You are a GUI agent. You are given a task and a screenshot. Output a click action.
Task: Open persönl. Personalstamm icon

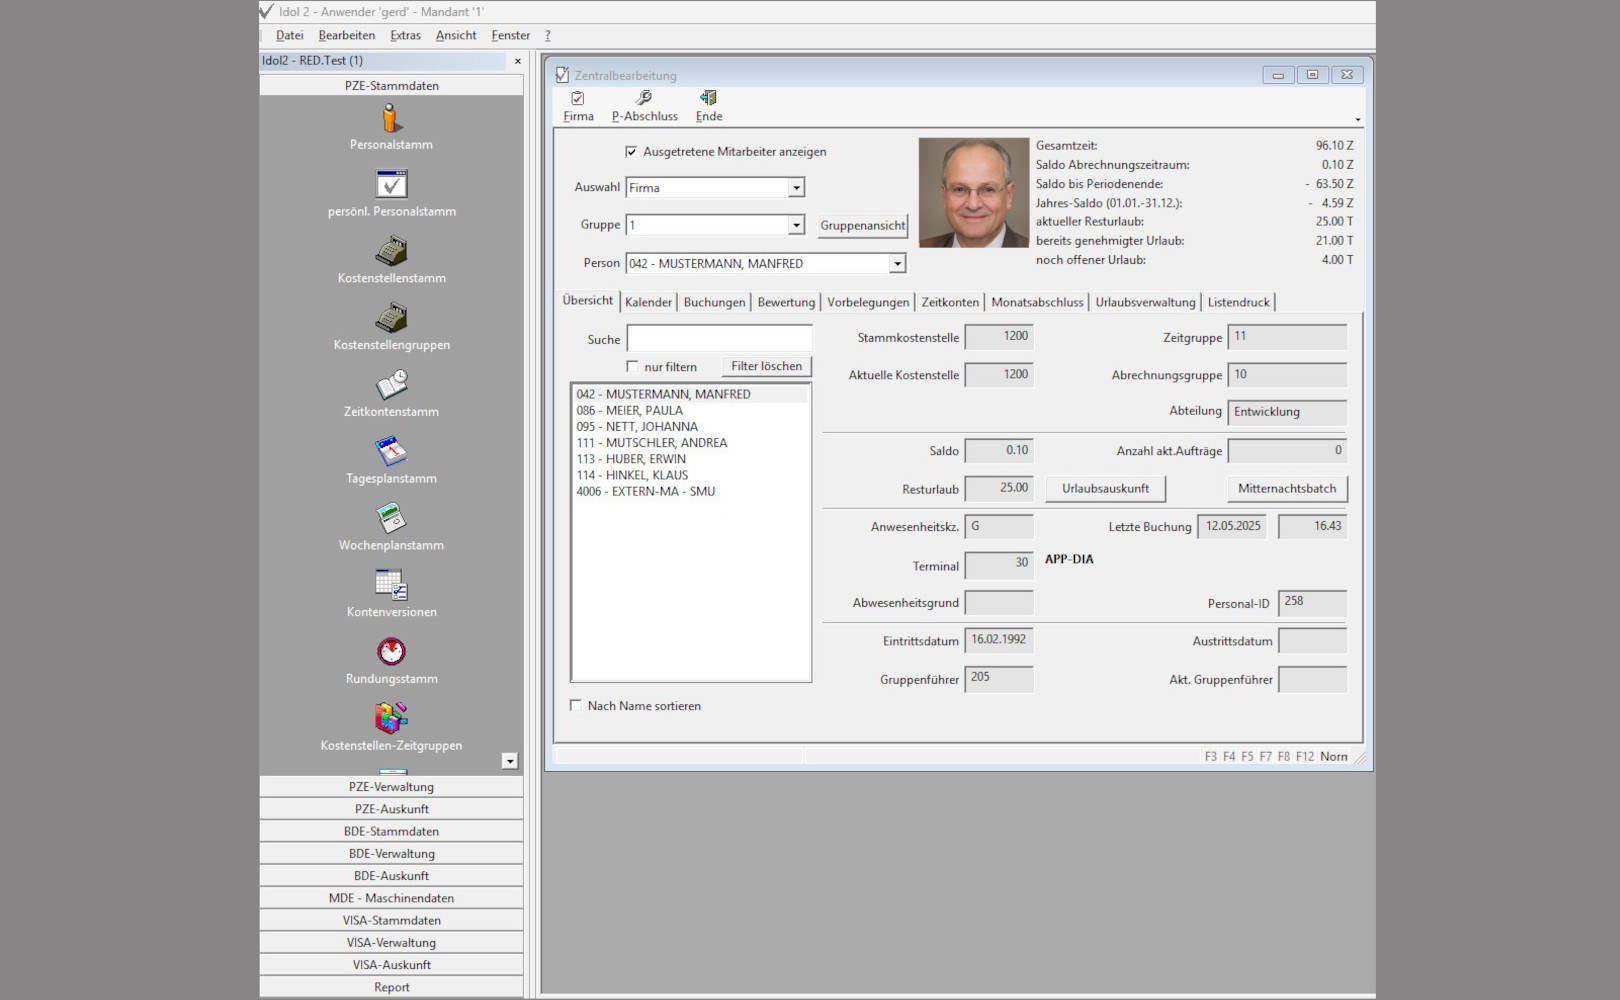click(391, 185)
